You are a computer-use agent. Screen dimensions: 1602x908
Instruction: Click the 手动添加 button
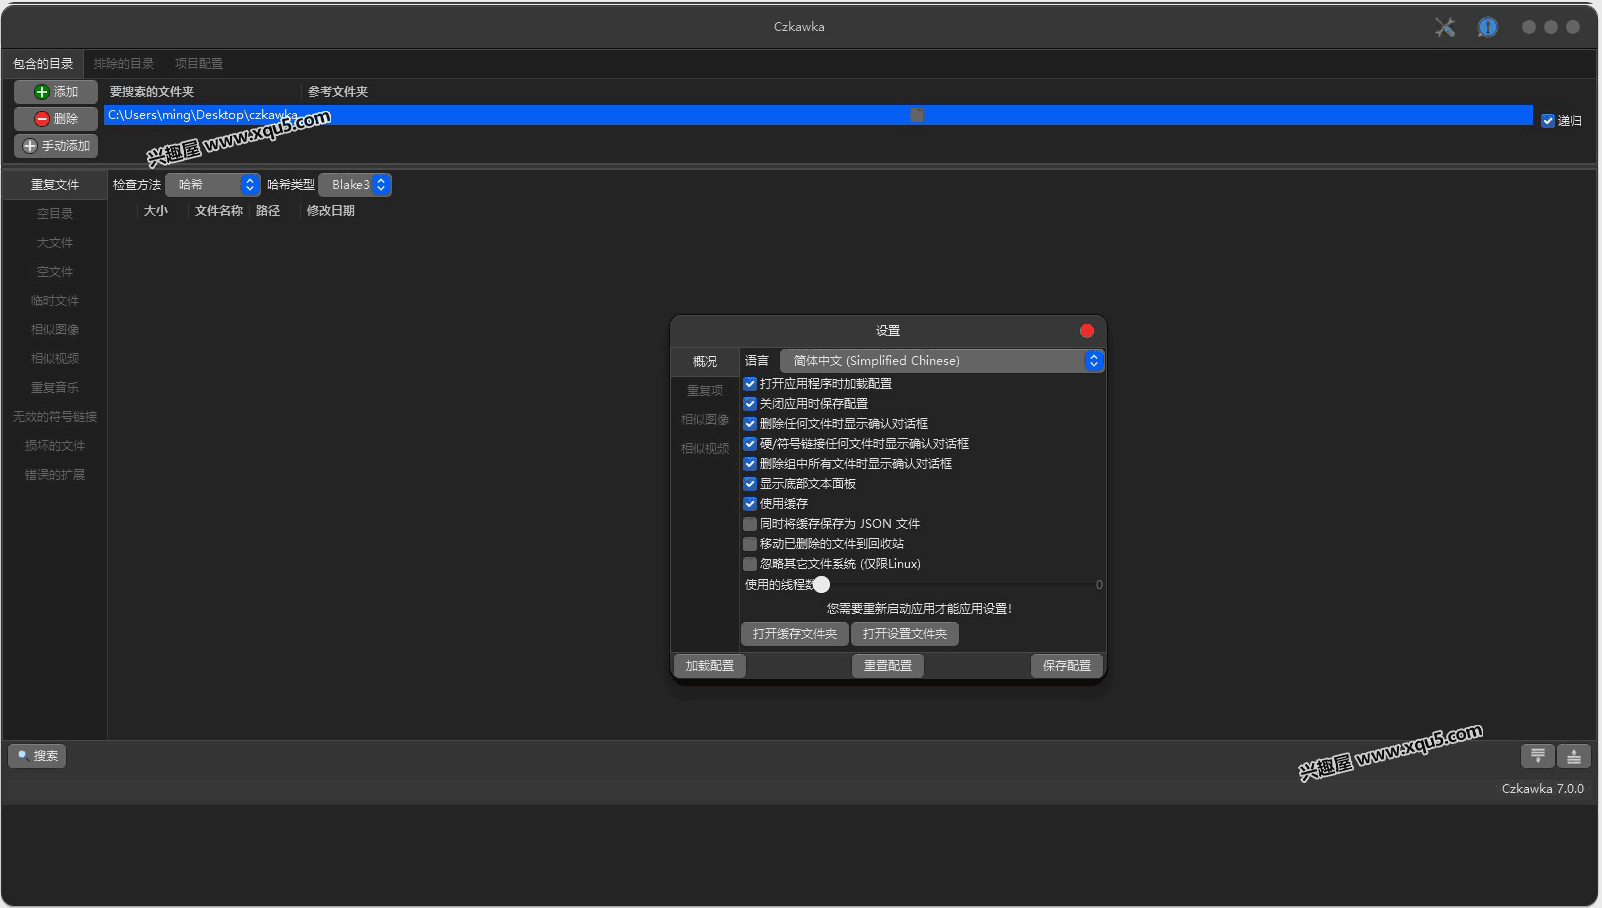(x=56, y=146)
